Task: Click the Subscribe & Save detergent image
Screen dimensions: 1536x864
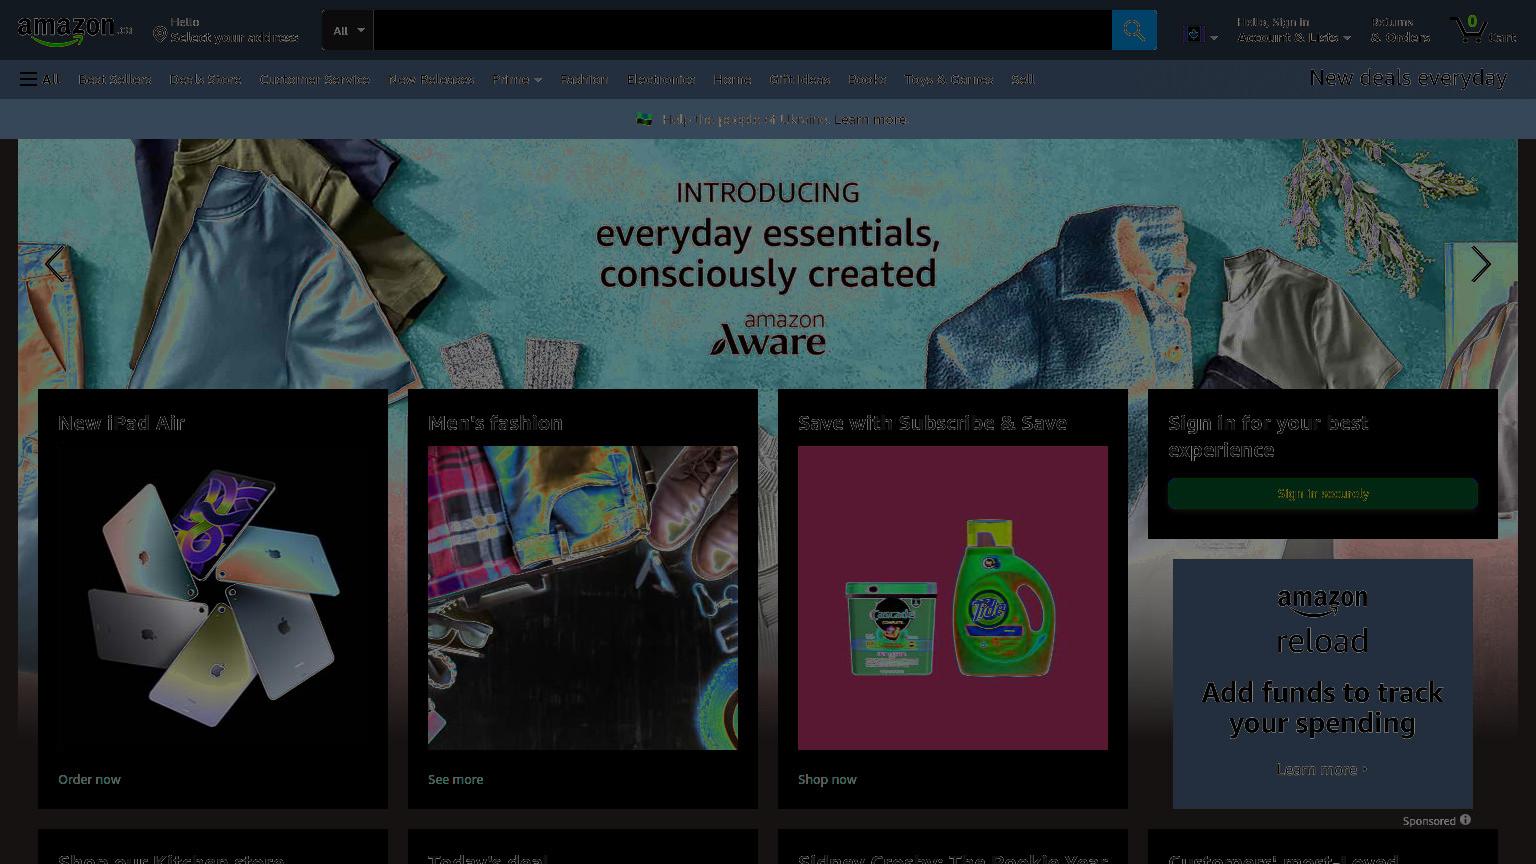Action: [953, 598]
